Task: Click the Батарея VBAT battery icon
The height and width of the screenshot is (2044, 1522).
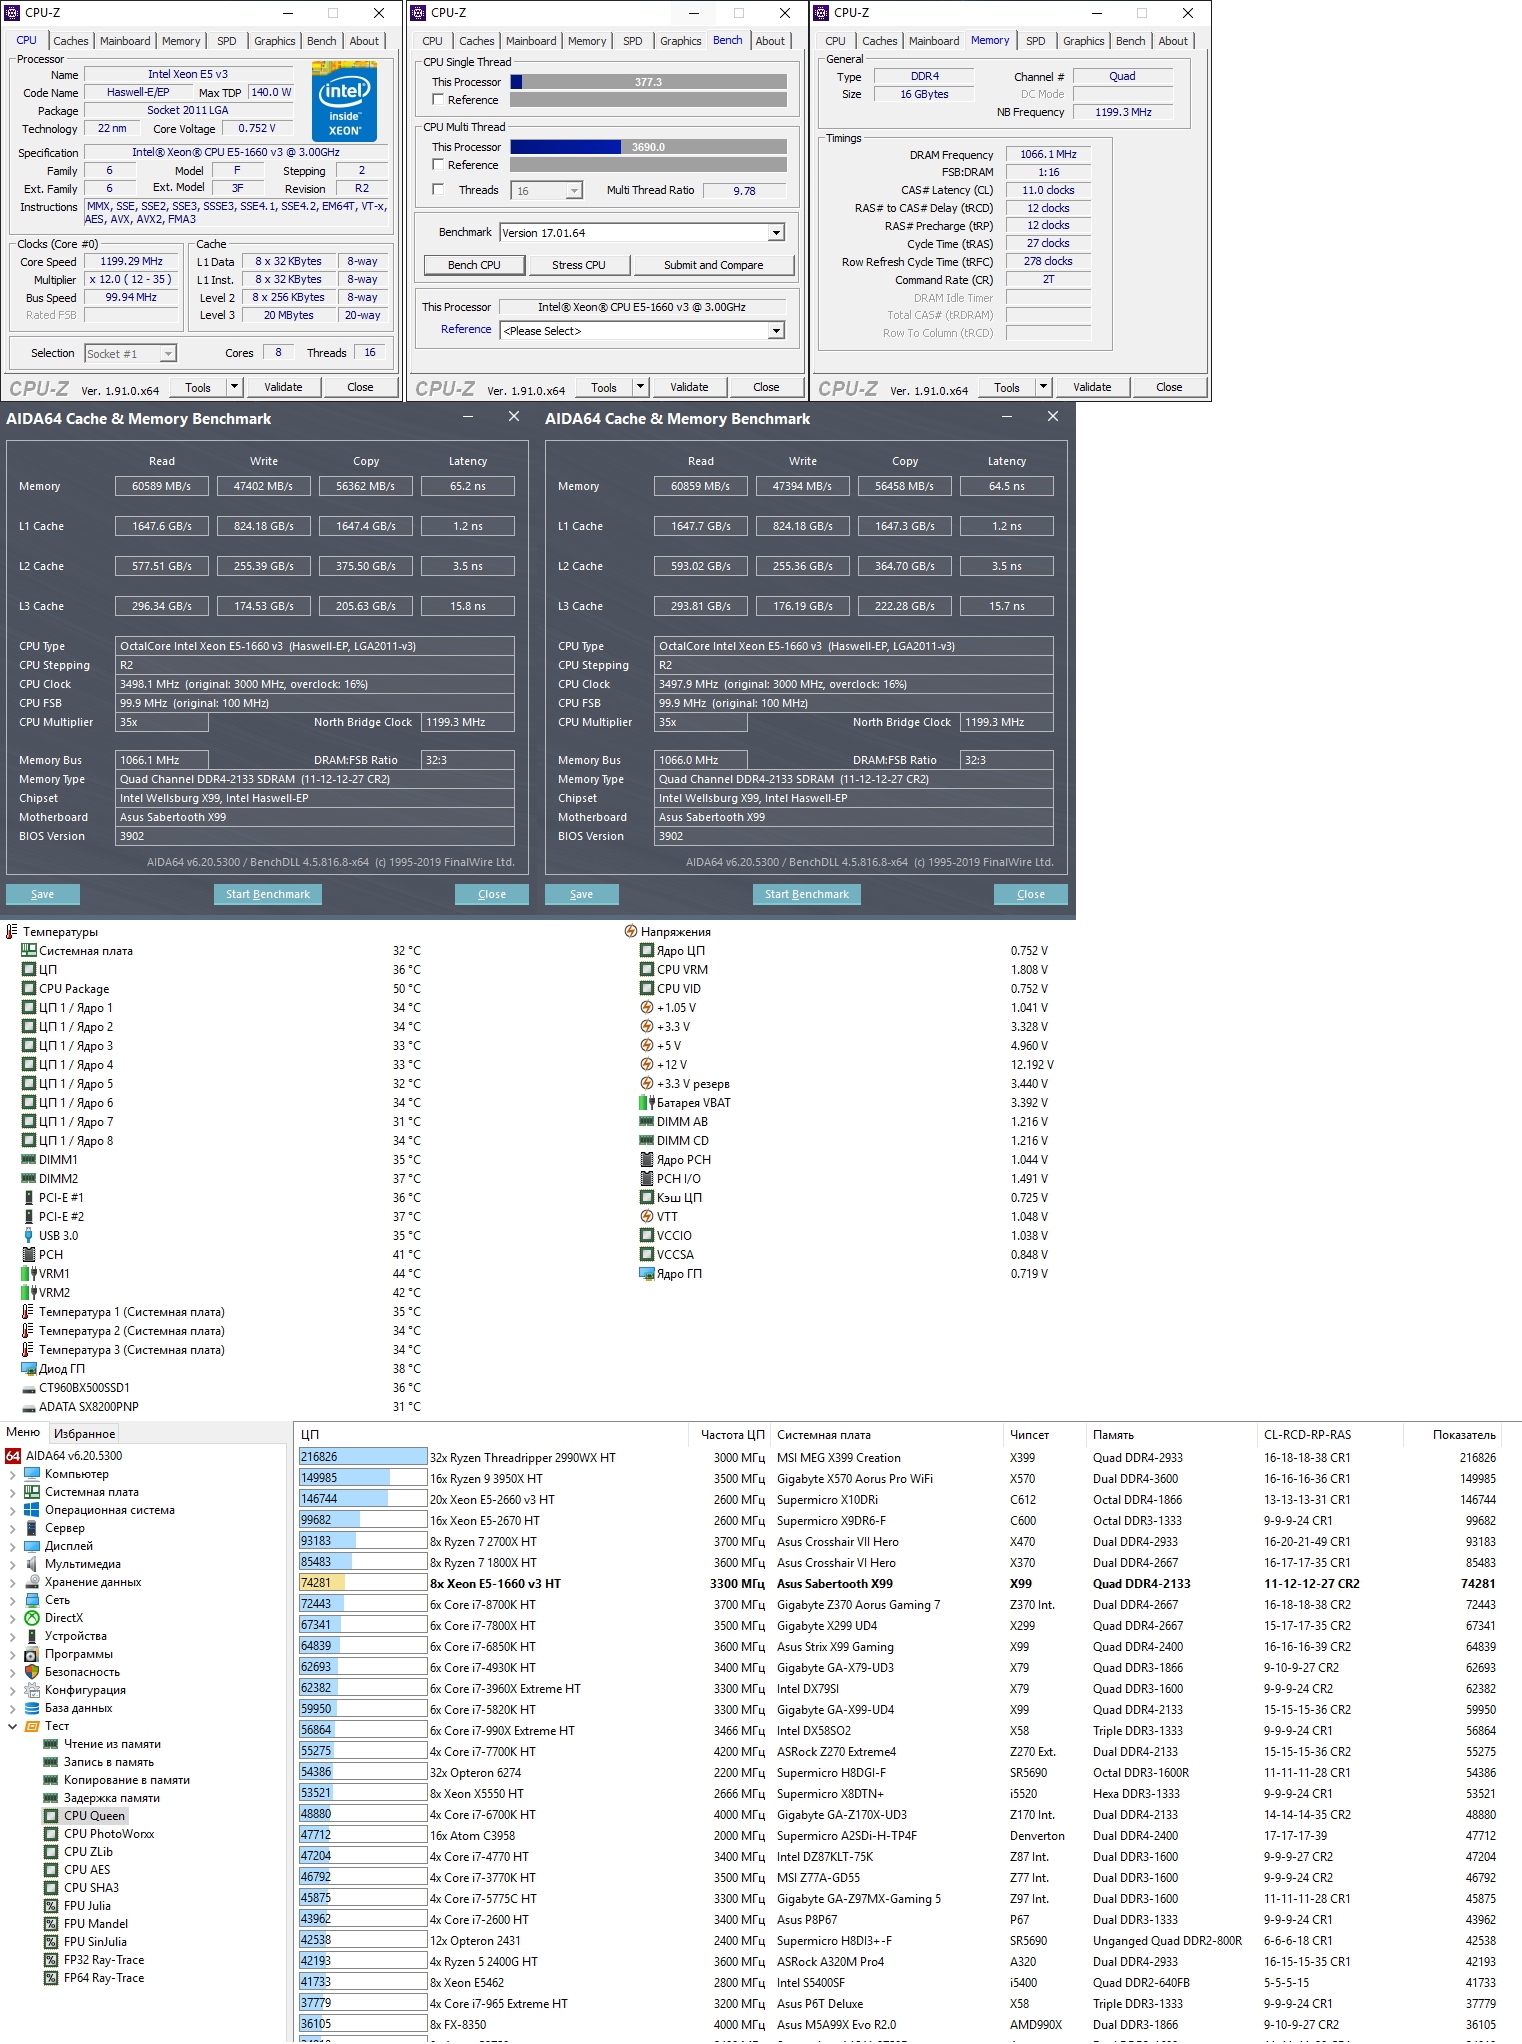Action: tap(646, 1103)
